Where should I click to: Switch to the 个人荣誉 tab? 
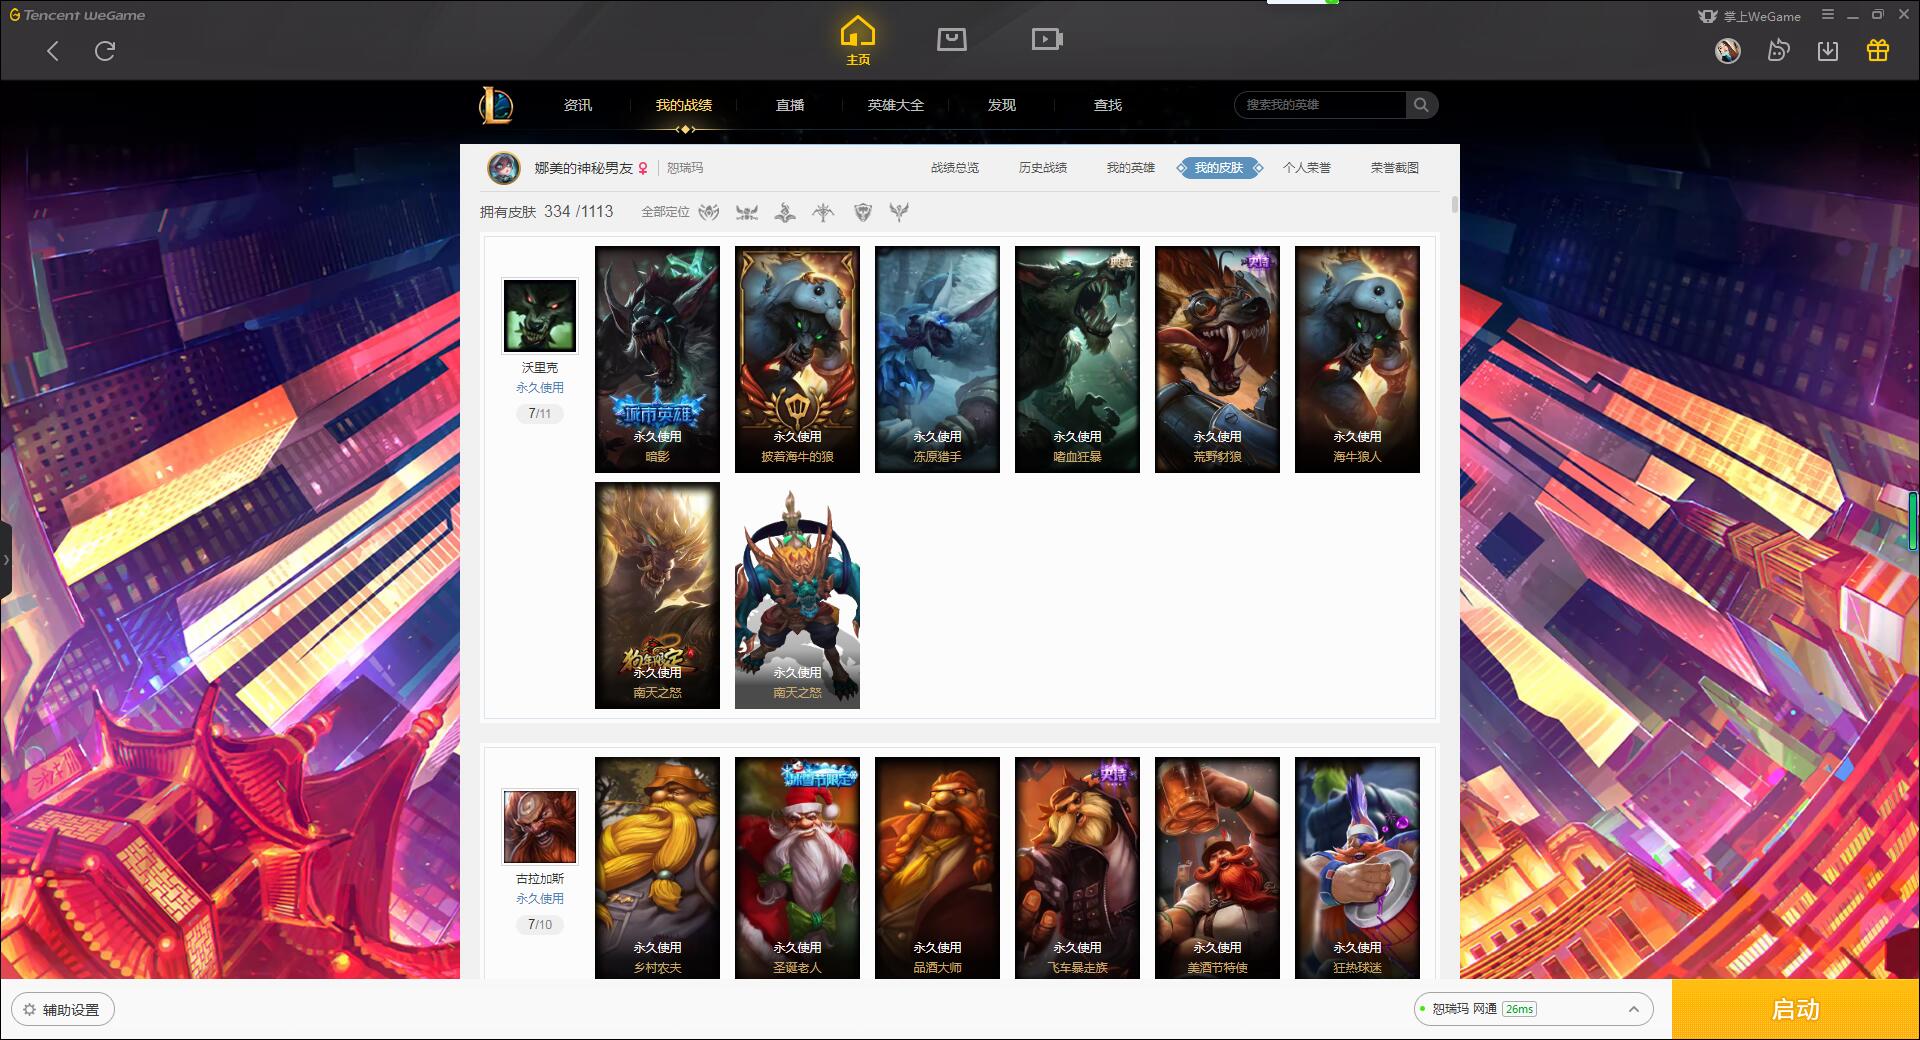tap(1307, 168)
